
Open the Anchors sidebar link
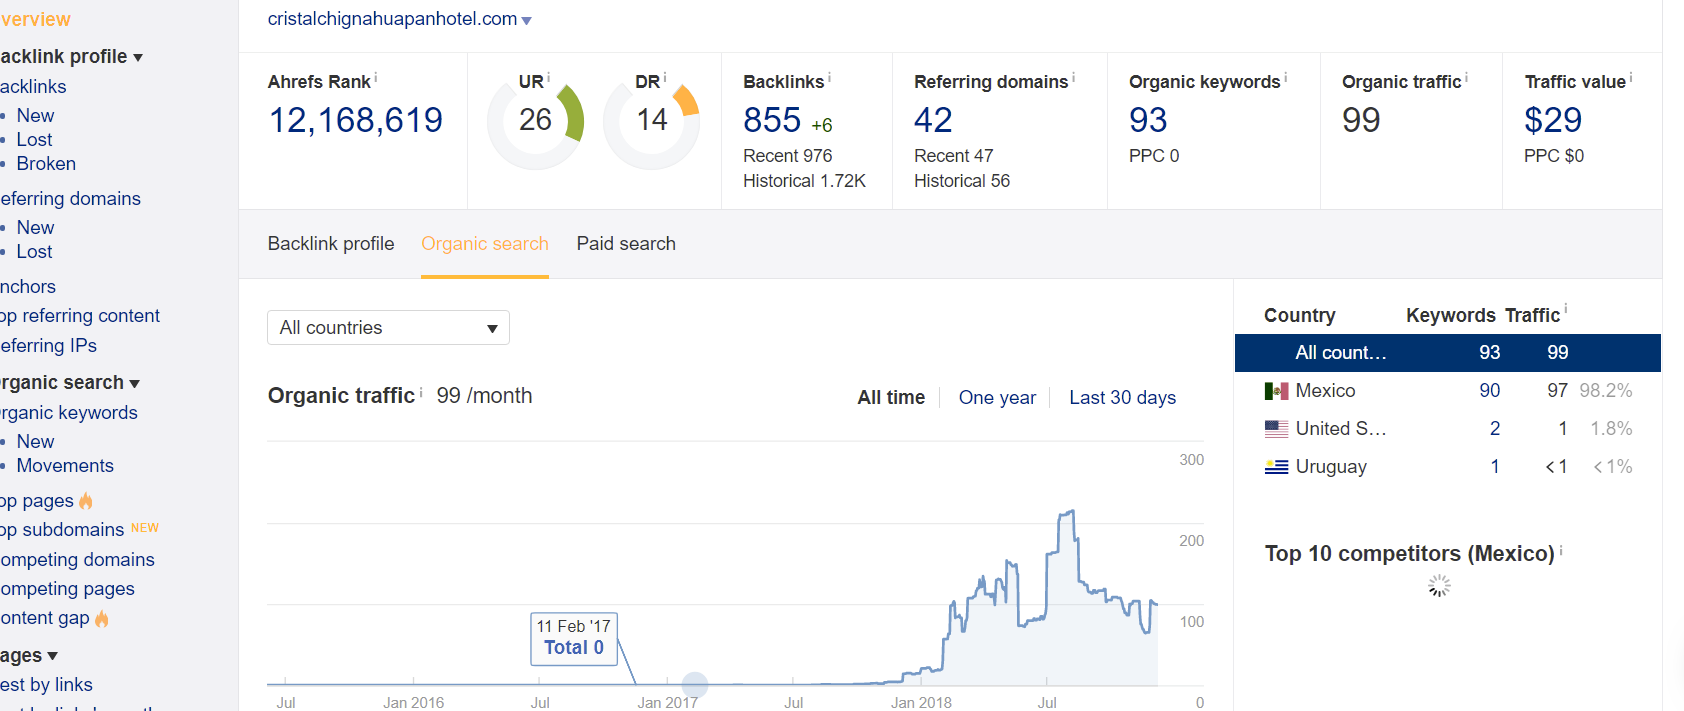[28, 287]
